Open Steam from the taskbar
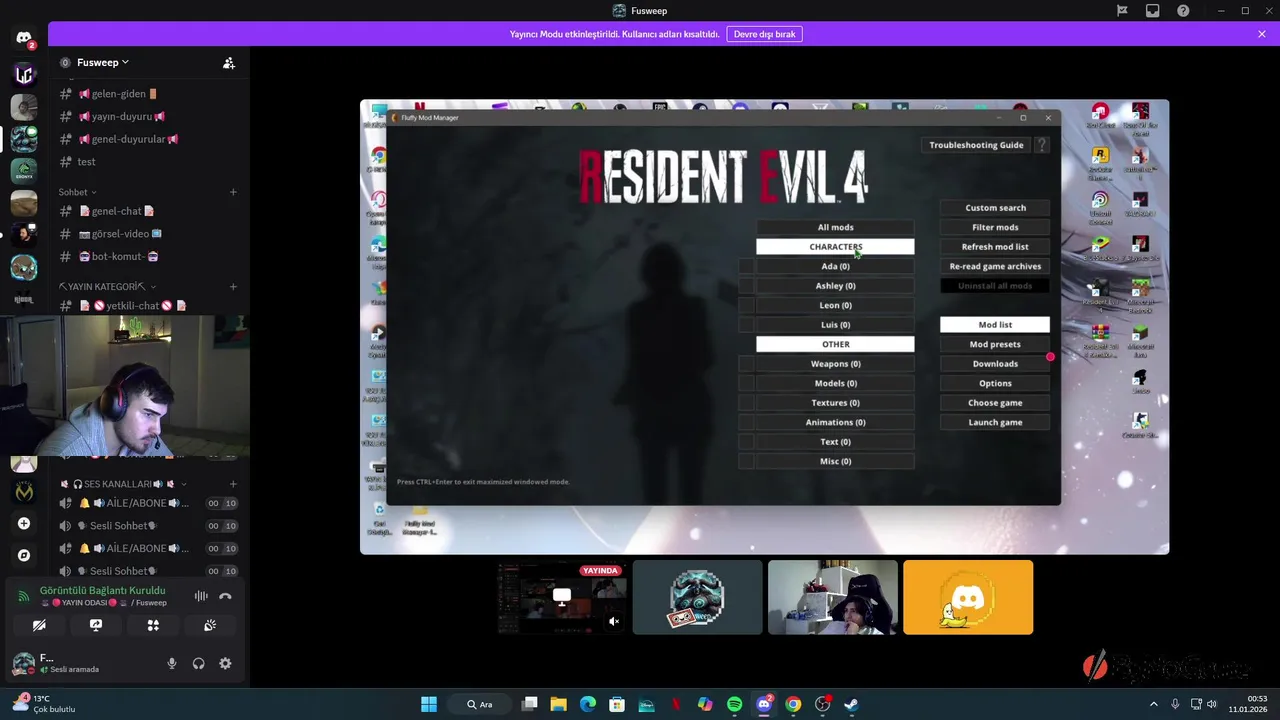This screenshot has width=1280, height=720. [x=851, y=704]
